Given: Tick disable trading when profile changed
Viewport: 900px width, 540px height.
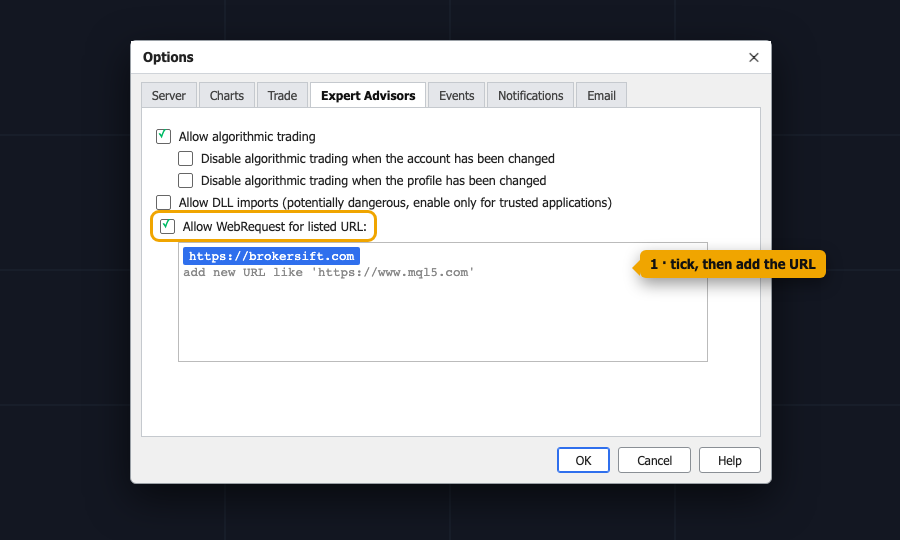Looking at the screenshot, I should pyautogui.click(x=185, y=180).
